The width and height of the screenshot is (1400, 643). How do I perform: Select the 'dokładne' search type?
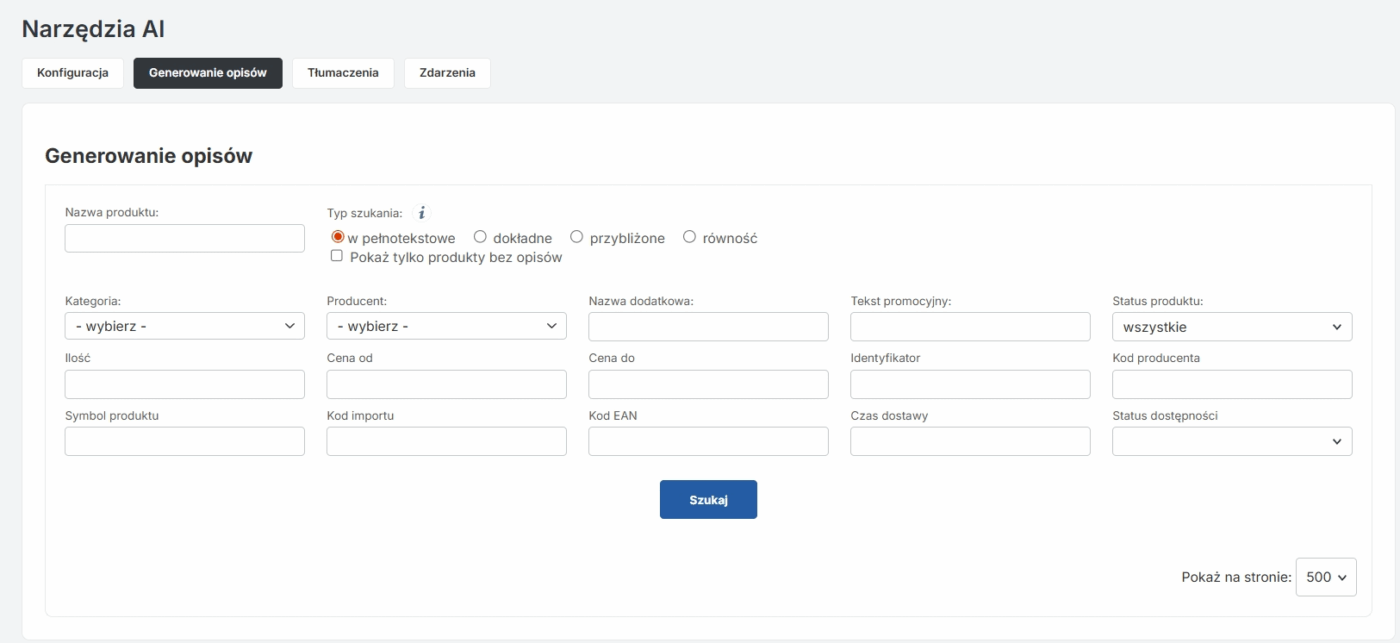click(480, 238)
